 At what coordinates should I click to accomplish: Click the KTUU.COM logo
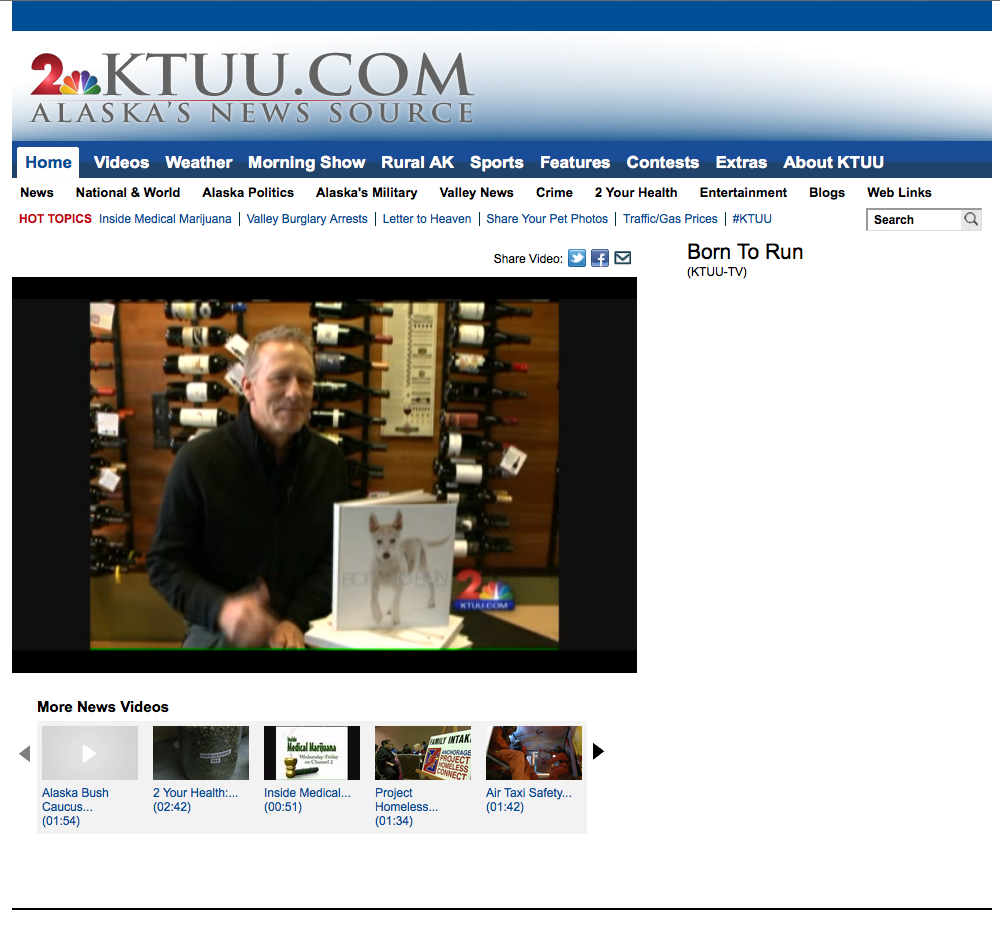point(252,88)
